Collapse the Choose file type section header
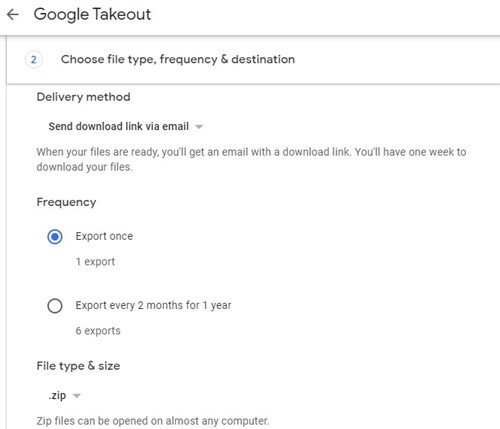The width and height of the screenshot is (500, 429). 253,60
